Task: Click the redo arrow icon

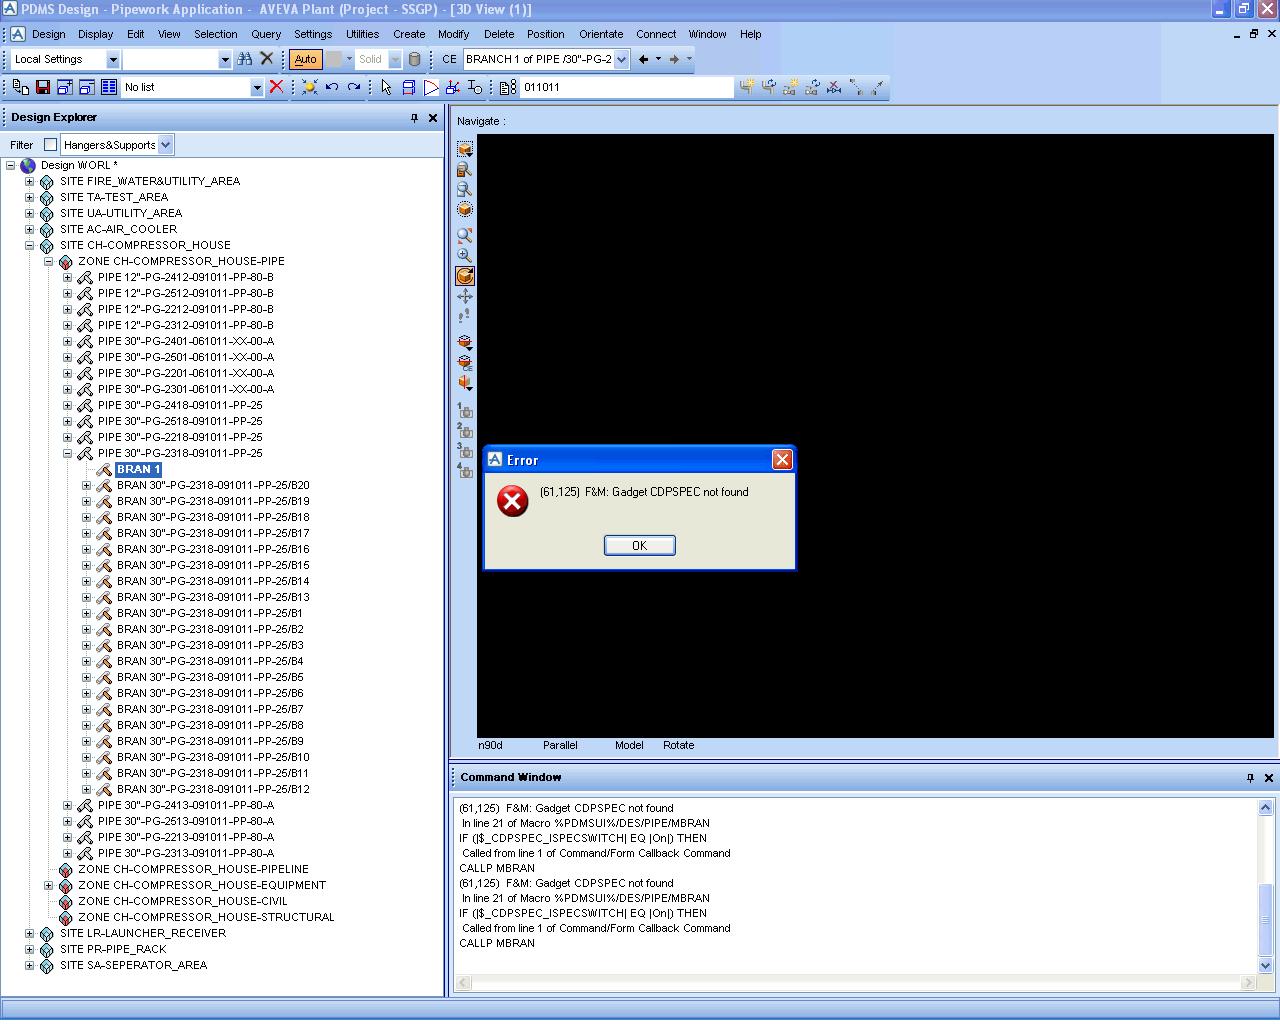Action: click(354, 87)
